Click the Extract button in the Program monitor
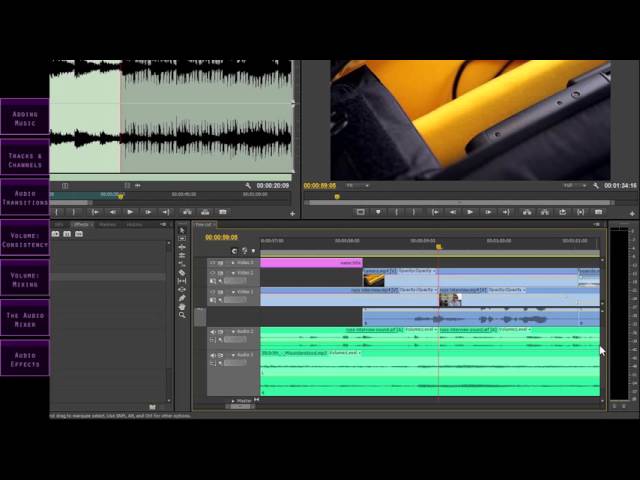Viewport: 640px width, 480px height. [545, 212]
